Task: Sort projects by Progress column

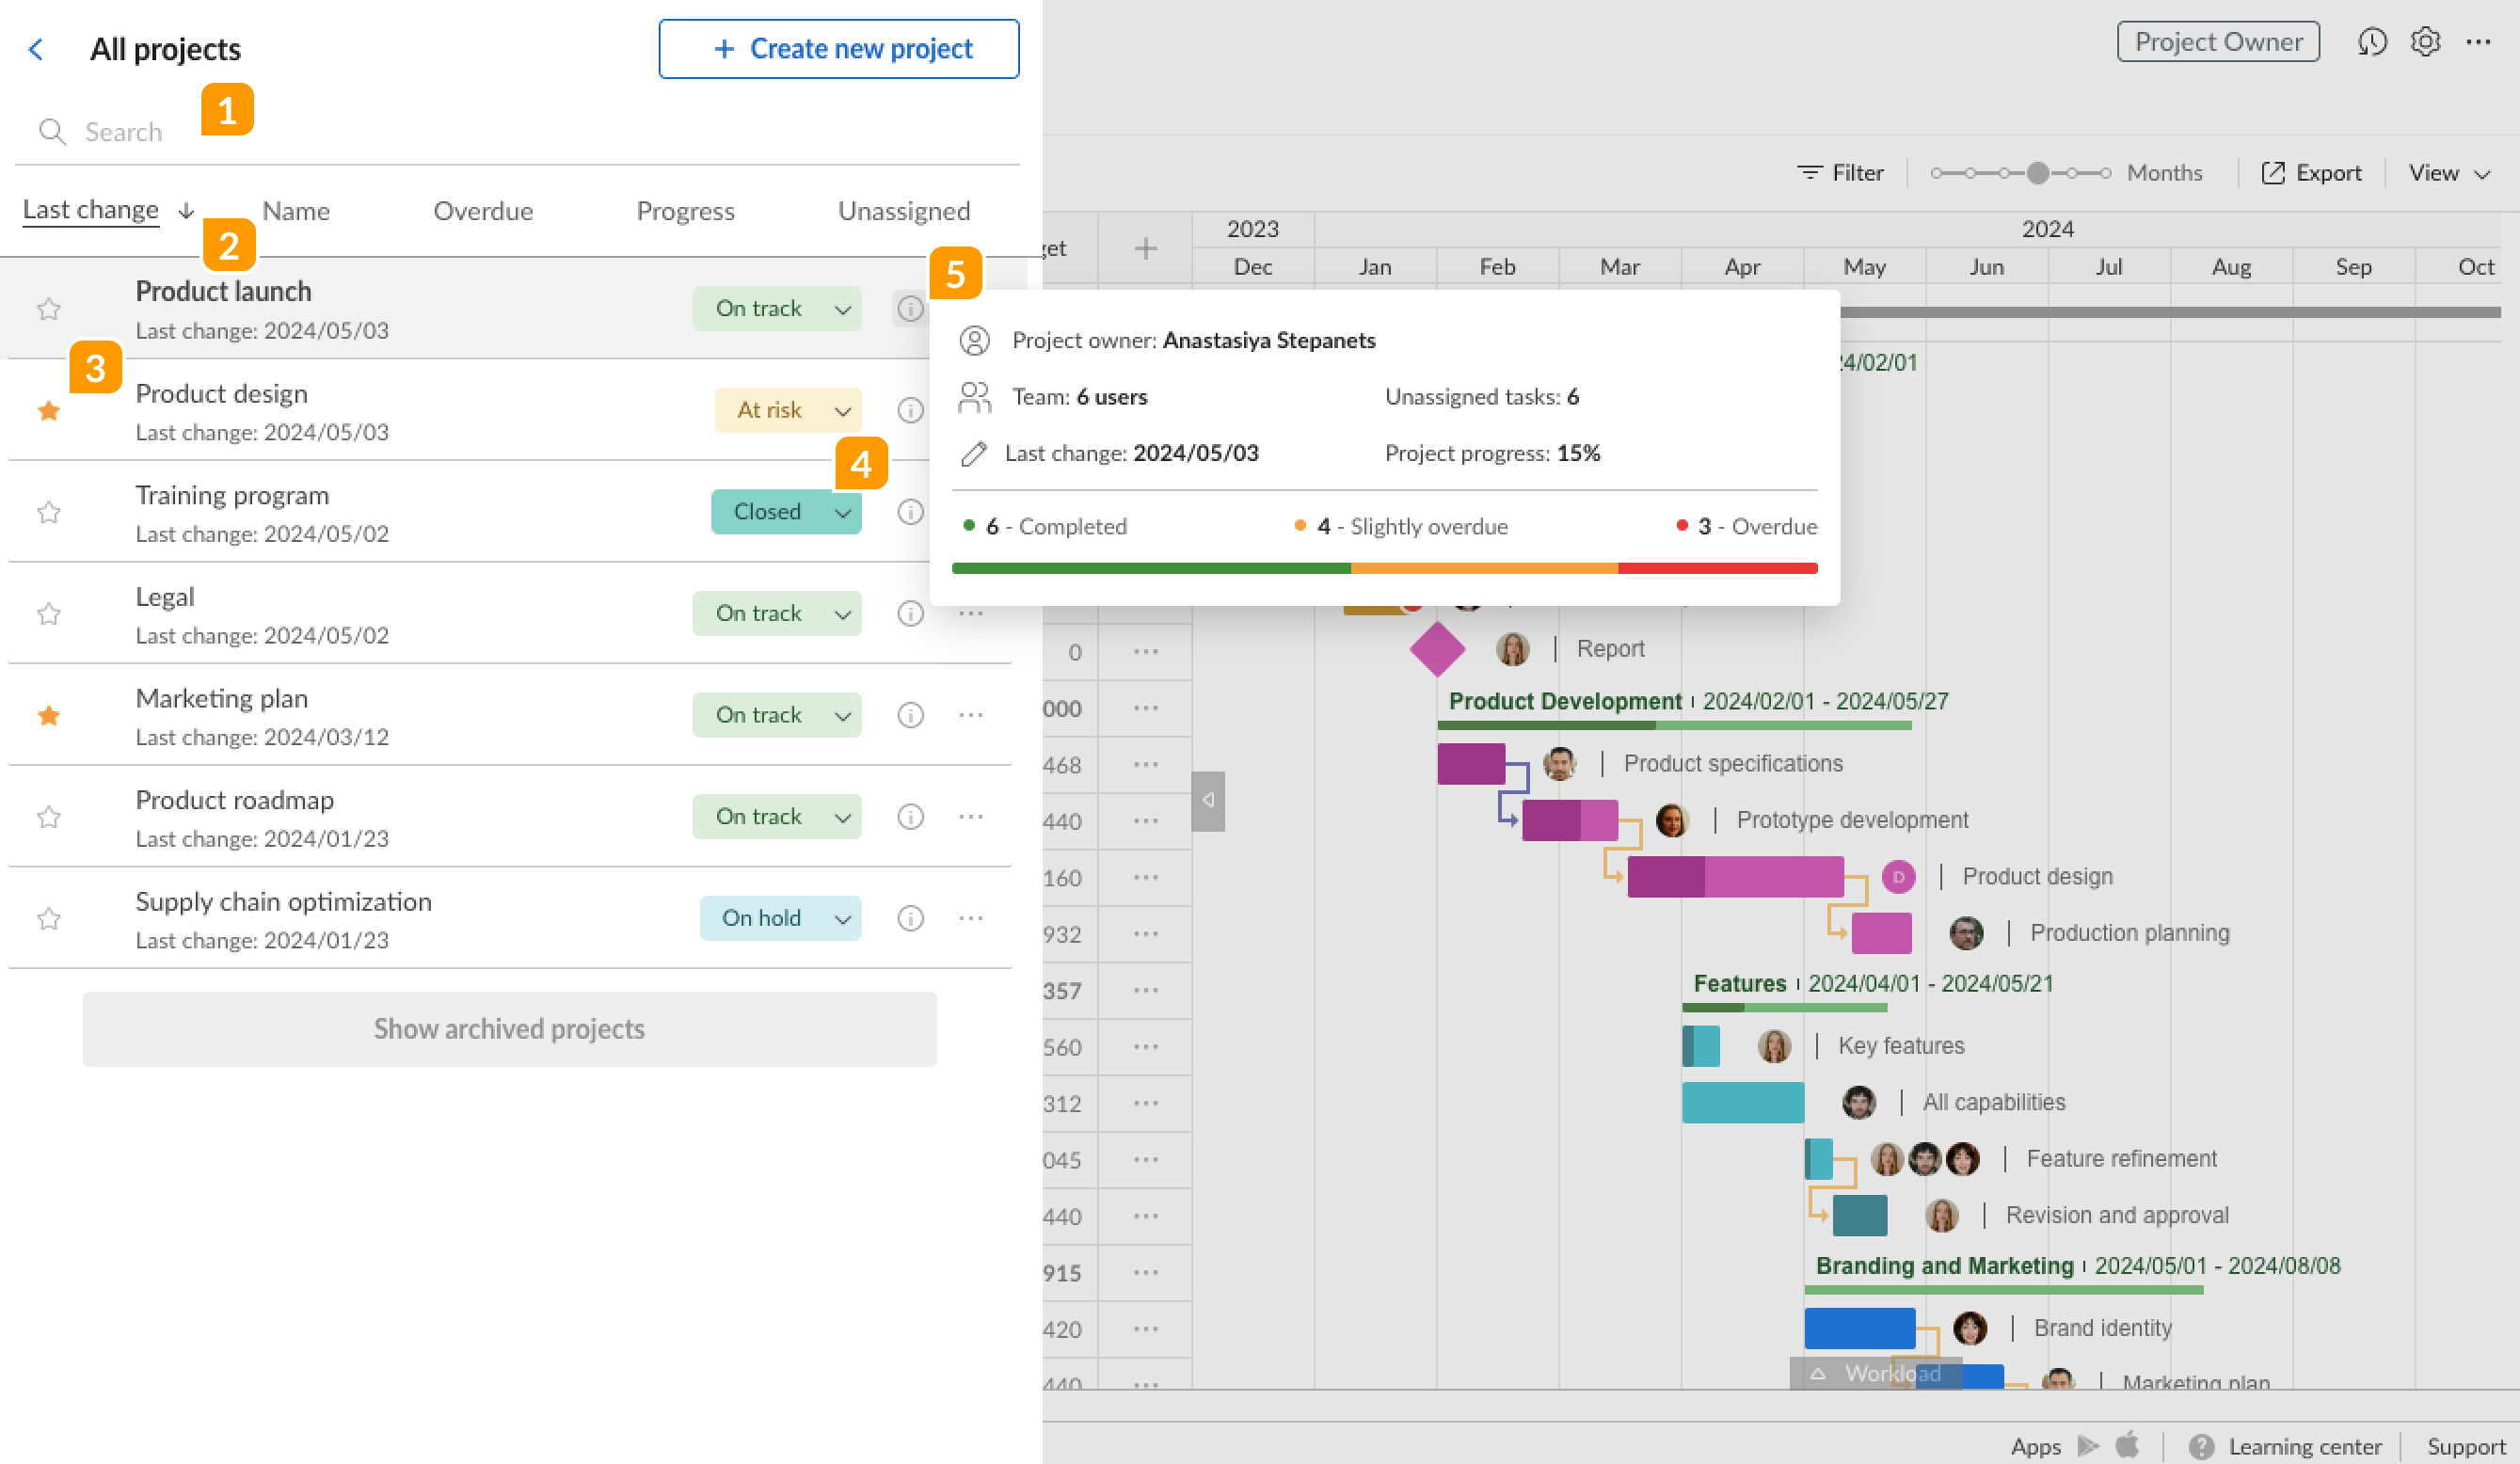Action: [685, 211]
